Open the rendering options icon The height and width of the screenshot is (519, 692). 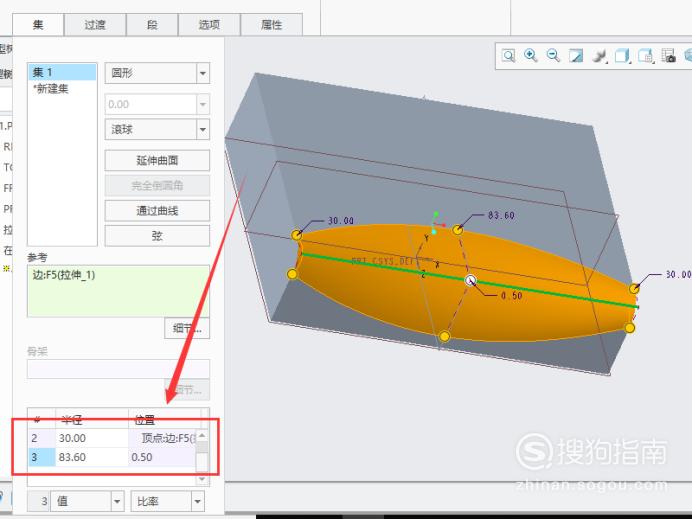coord(599,56)
